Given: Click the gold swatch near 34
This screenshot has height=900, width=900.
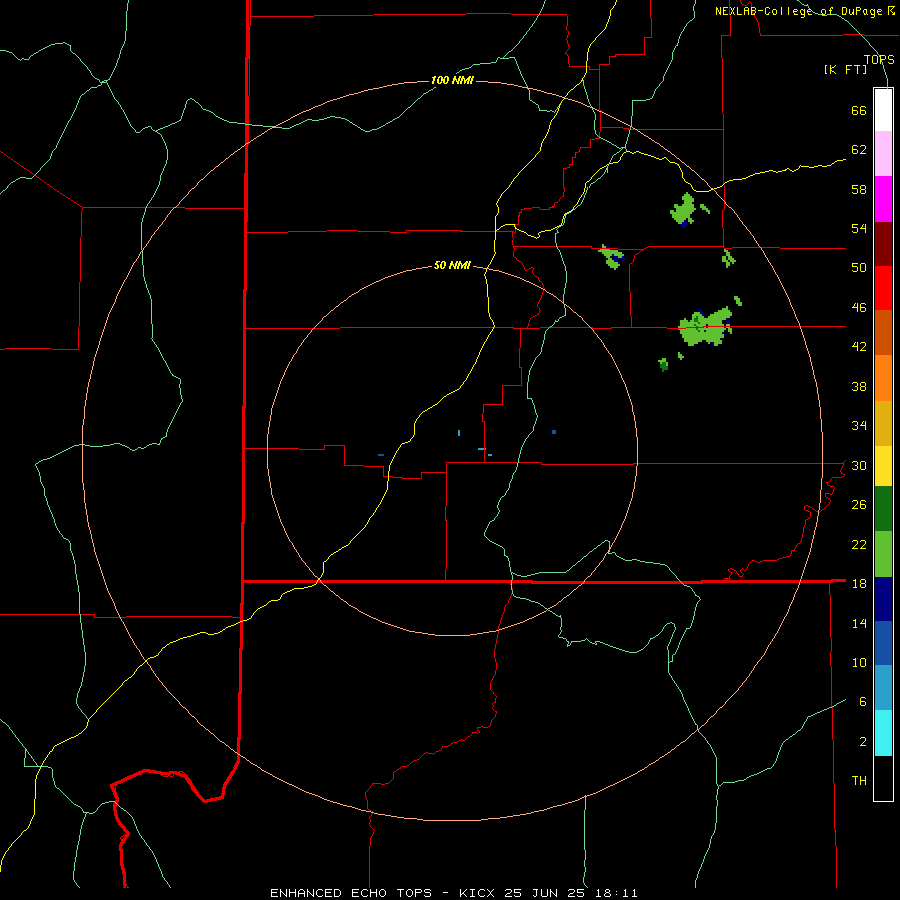Looking at the screenshot, I should click(x=883, y=423).
